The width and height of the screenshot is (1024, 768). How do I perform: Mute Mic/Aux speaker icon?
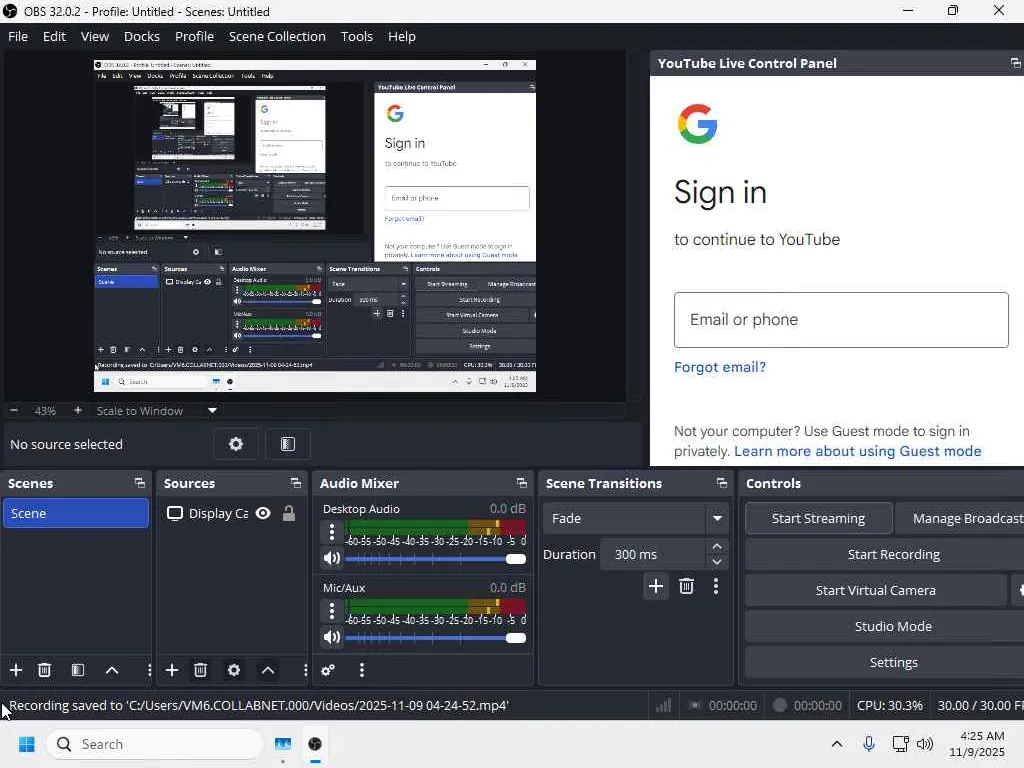coord(332,637)
